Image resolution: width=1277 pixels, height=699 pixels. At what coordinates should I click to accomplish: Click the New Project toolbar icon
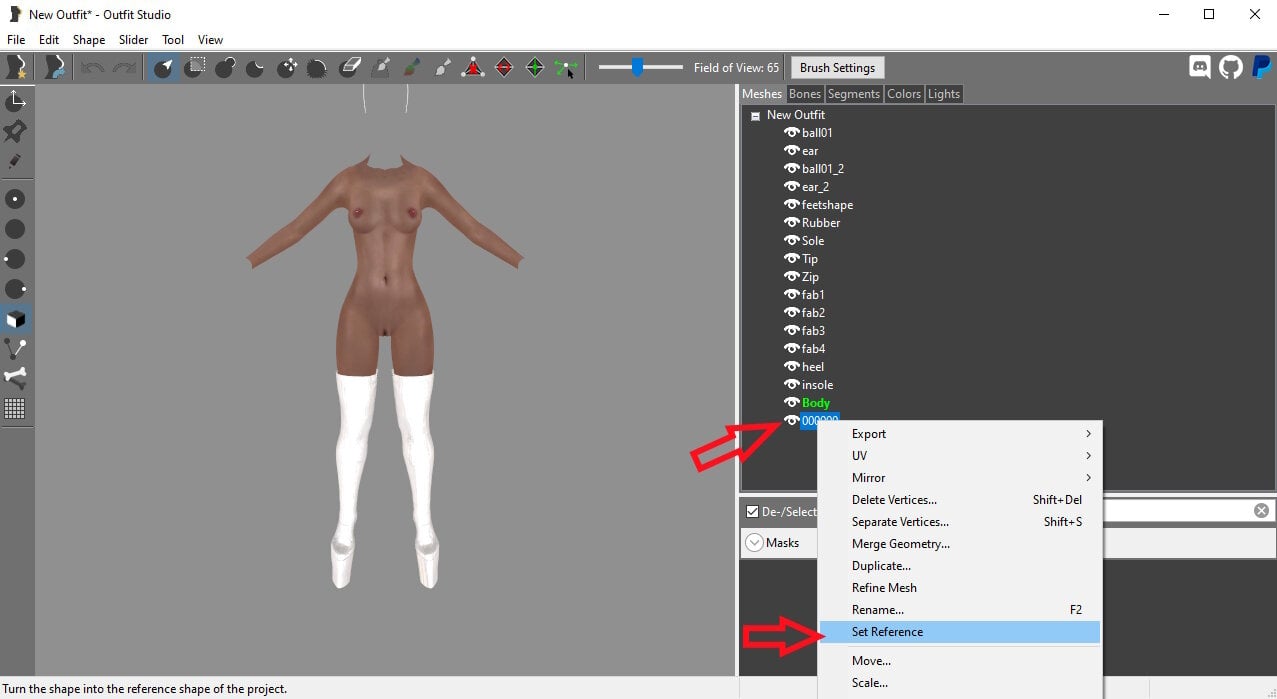pyautogui.click(x=16, y=68)
